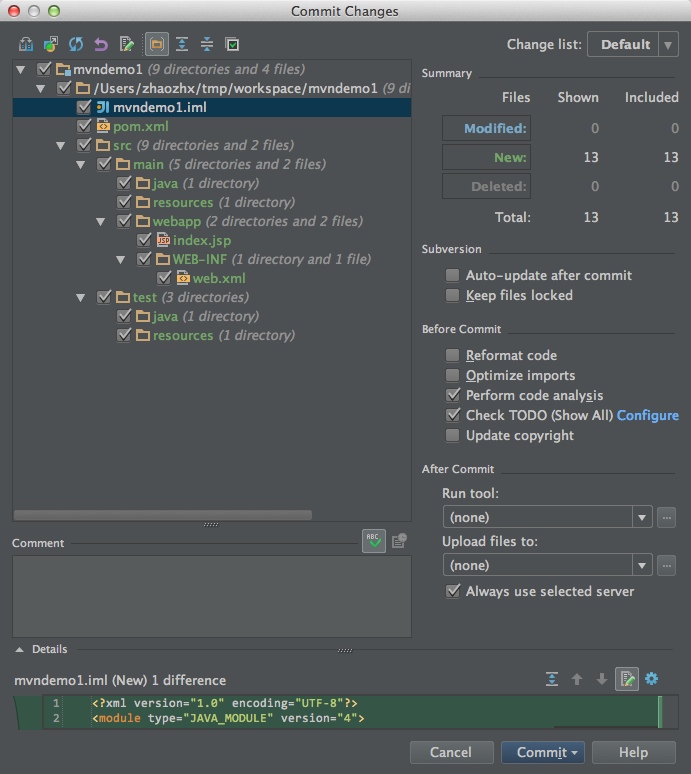This screenshot has width=691, height=774.
Task: Enable Keep files locked checkbox
Action: tap(452, 295)
